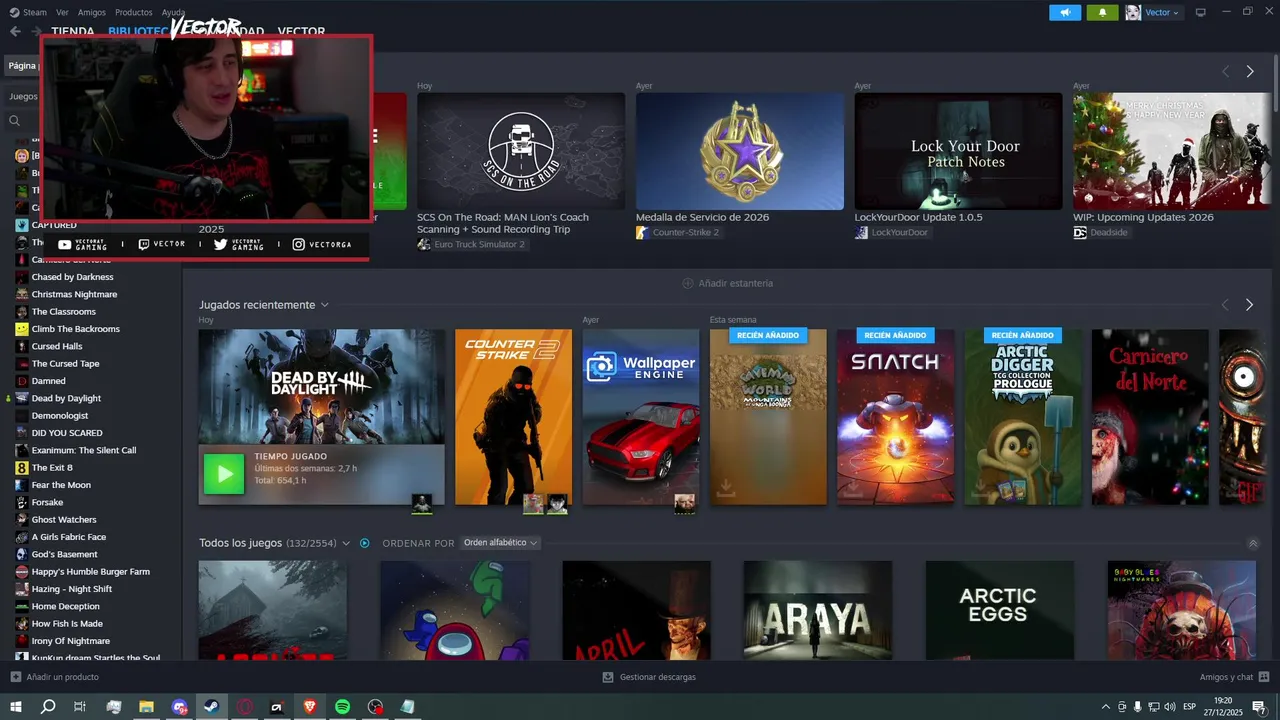Click the Counter-Strike 2 news source link

pyautogui.click(x=685, y=232)
